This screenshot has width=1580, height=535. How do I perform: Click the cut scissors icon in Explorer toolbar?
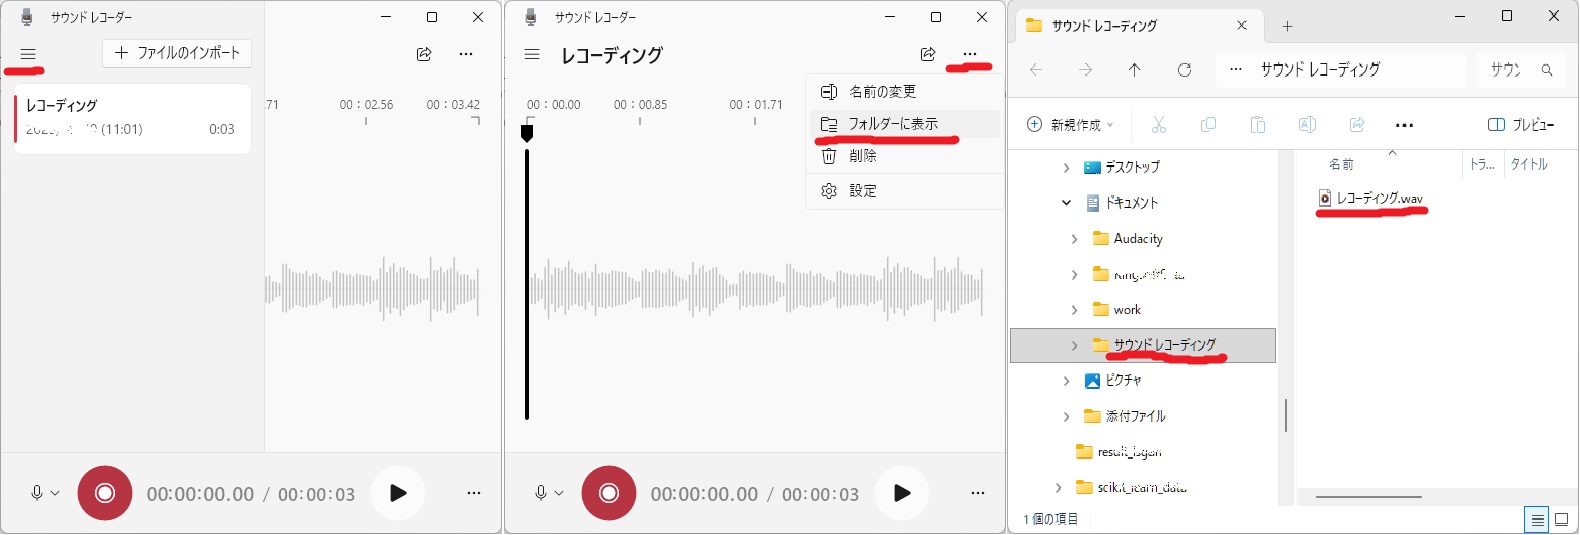pyautogui.click(x=1159, y=125)
